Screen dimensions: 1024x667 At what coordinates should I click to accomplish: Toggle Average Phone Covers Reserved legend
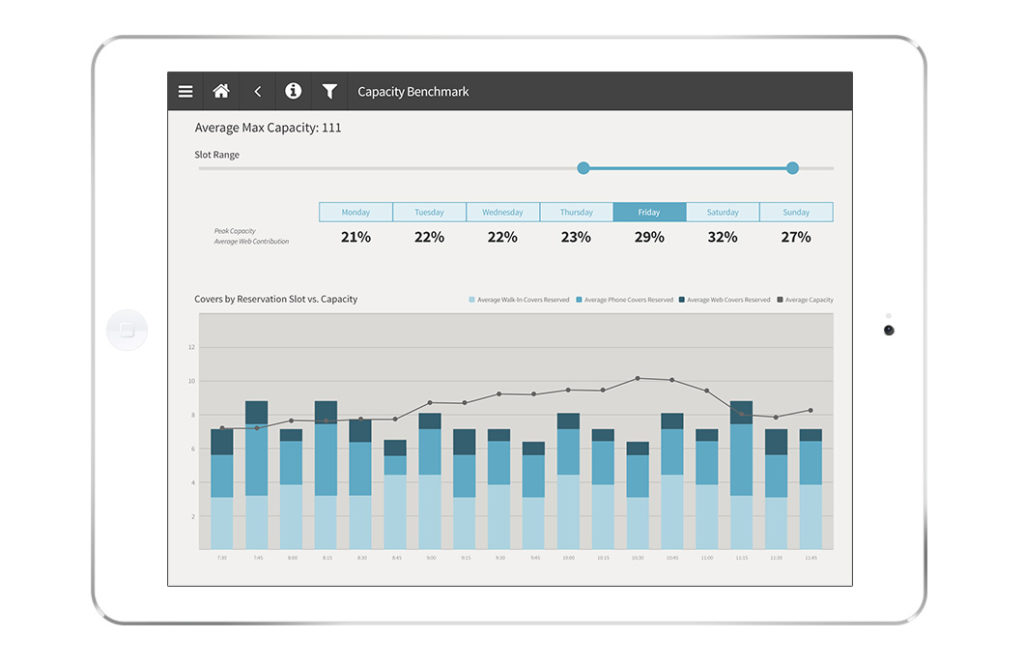pos(625,300)
